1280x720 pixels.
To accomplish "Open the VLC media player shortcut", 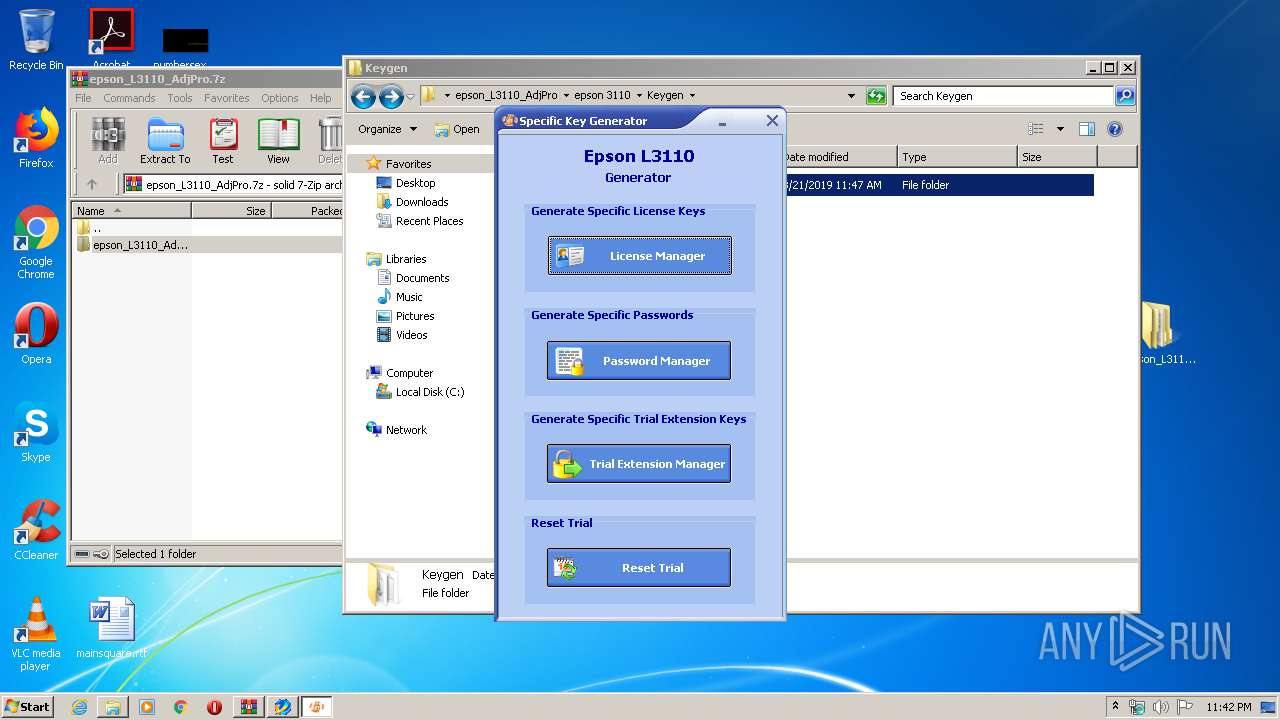I will [36, 634].
